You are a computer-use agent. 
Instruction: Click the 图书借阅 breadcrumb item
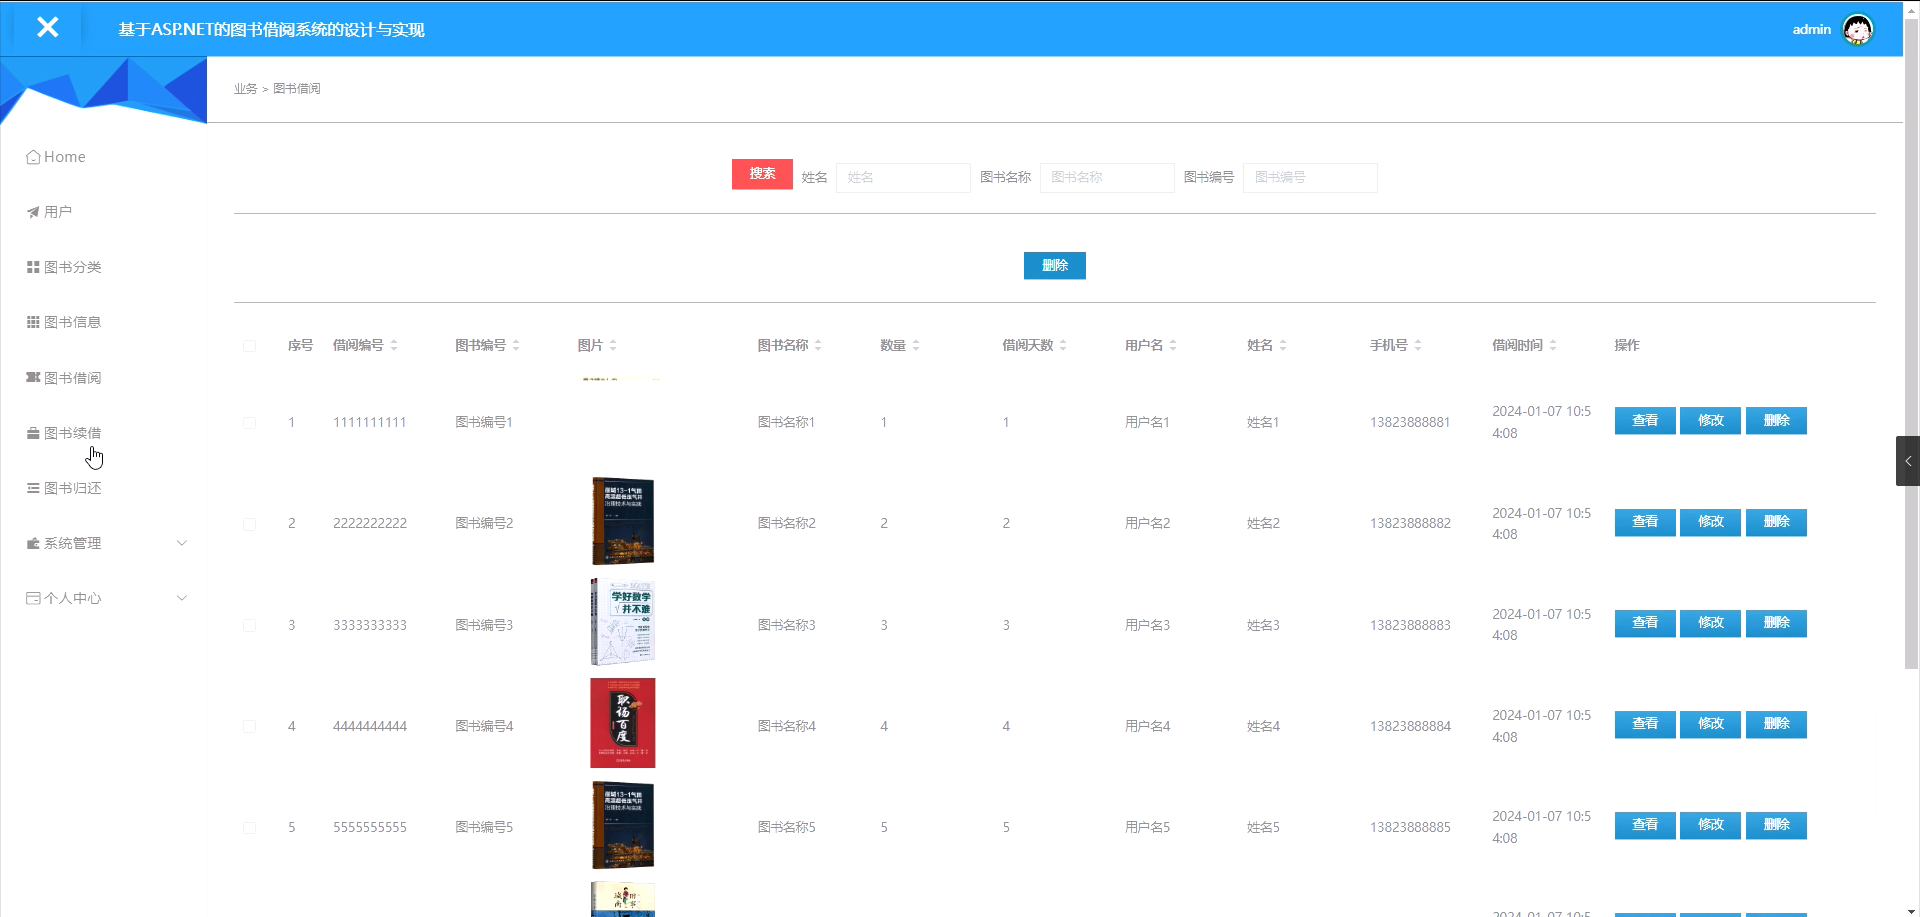(x=296, y=88)
